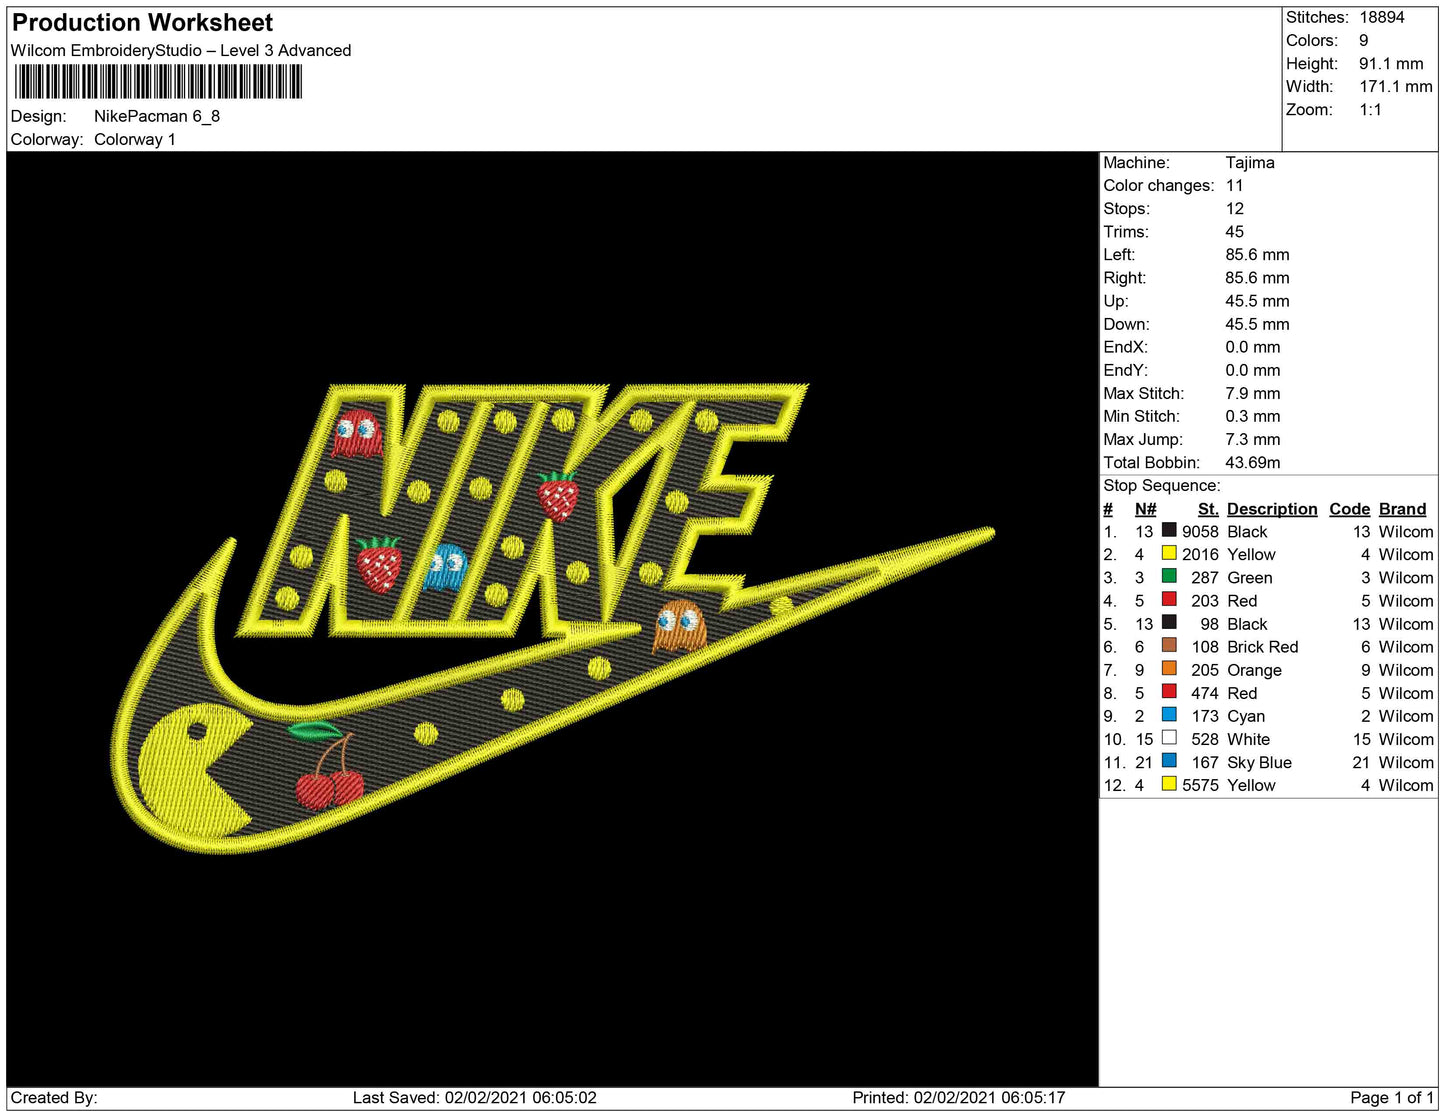Click the Machine value "Tajima"
The image size is (1445, 1112).
point(1250,162)
